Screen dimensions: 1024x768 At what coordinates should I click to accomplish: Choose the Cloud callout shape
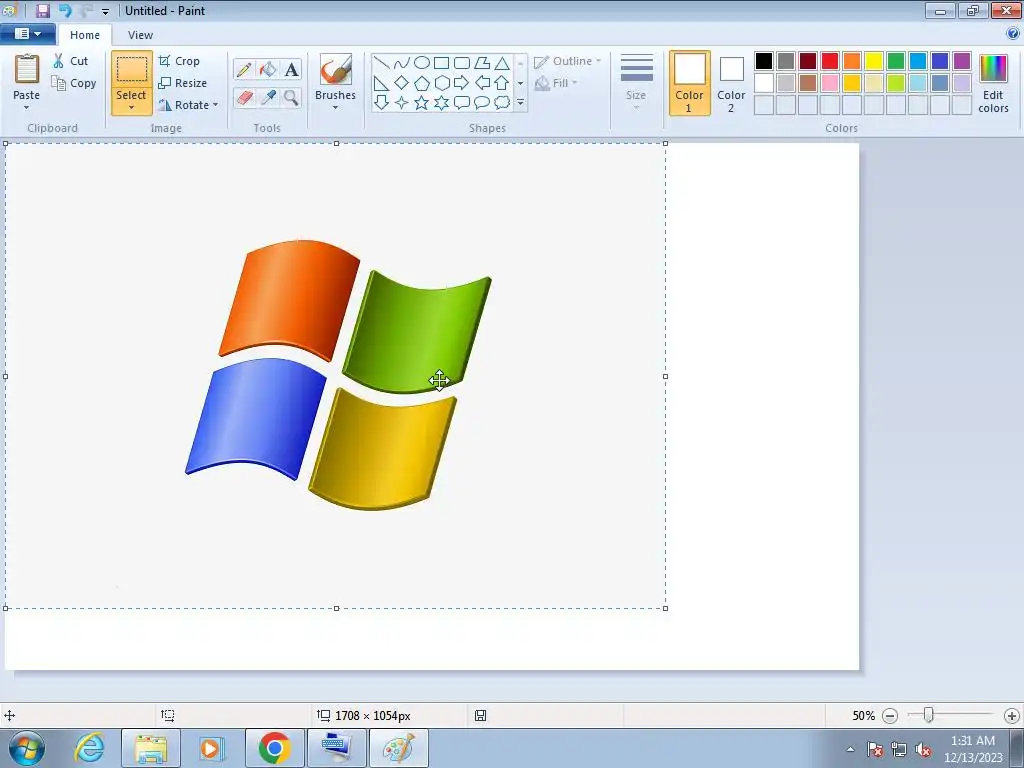(502, 103)
